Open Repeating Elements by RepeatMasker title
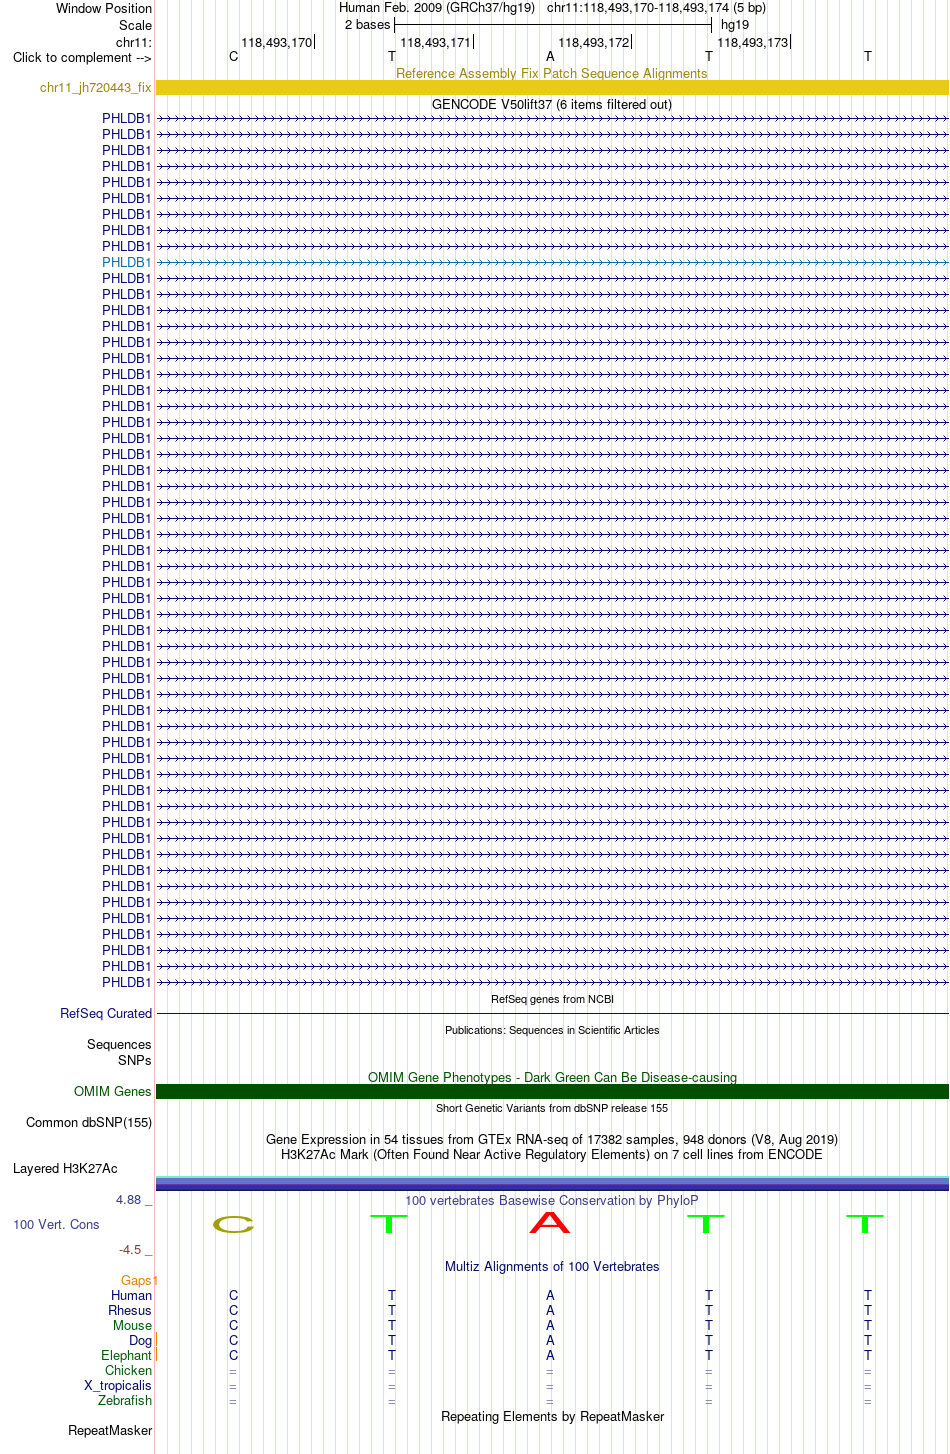Image resolution: width=950 pixels, height=1454 pixels. tap(552, 1416)
